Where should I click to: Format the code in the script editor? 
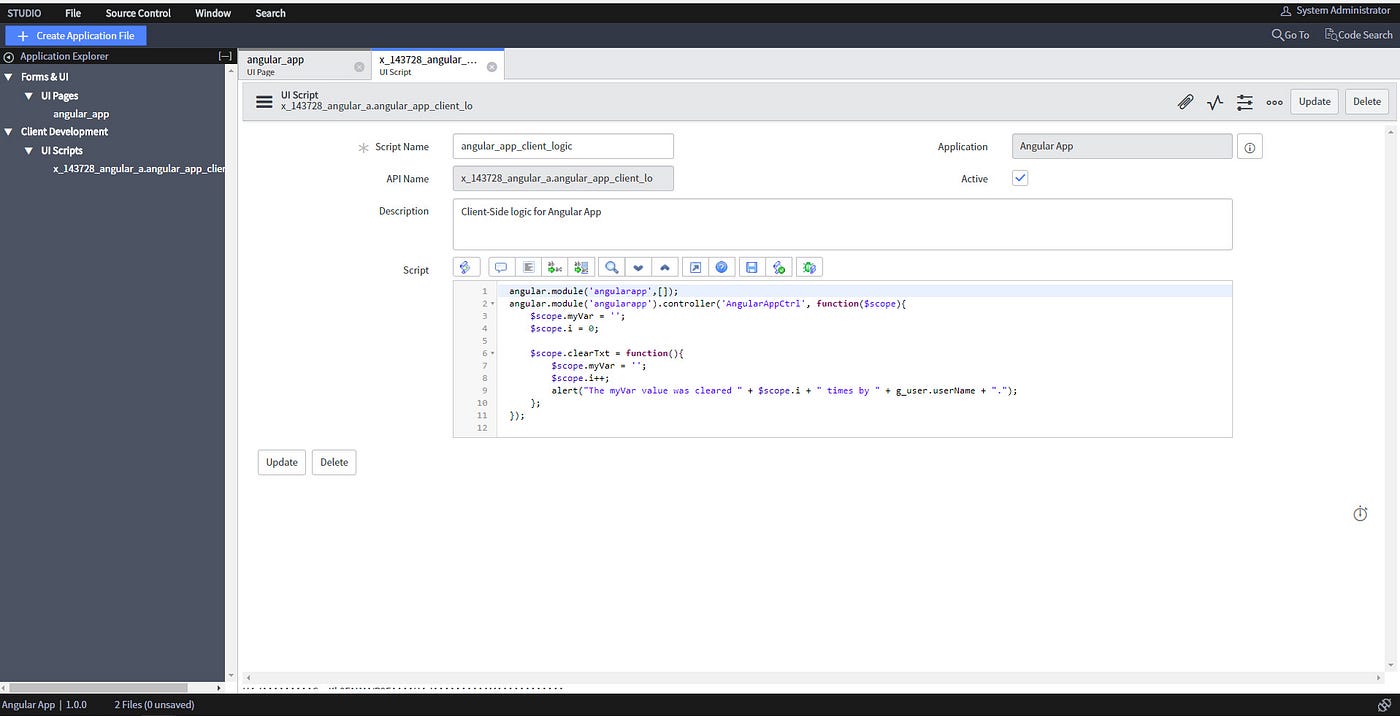(528, 267)
